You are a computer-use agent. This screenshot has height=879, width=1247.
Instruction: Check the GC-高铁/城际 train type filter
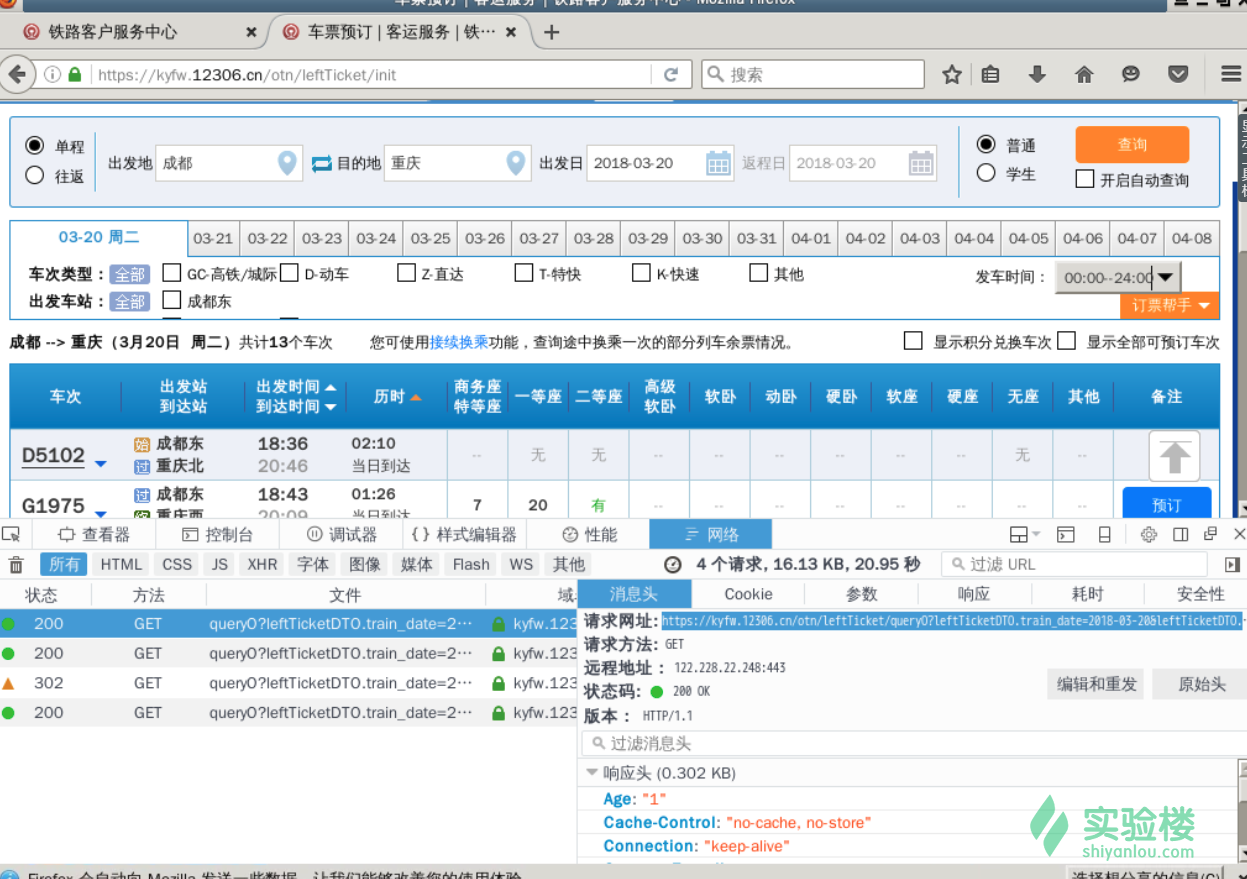pos(172,274)
